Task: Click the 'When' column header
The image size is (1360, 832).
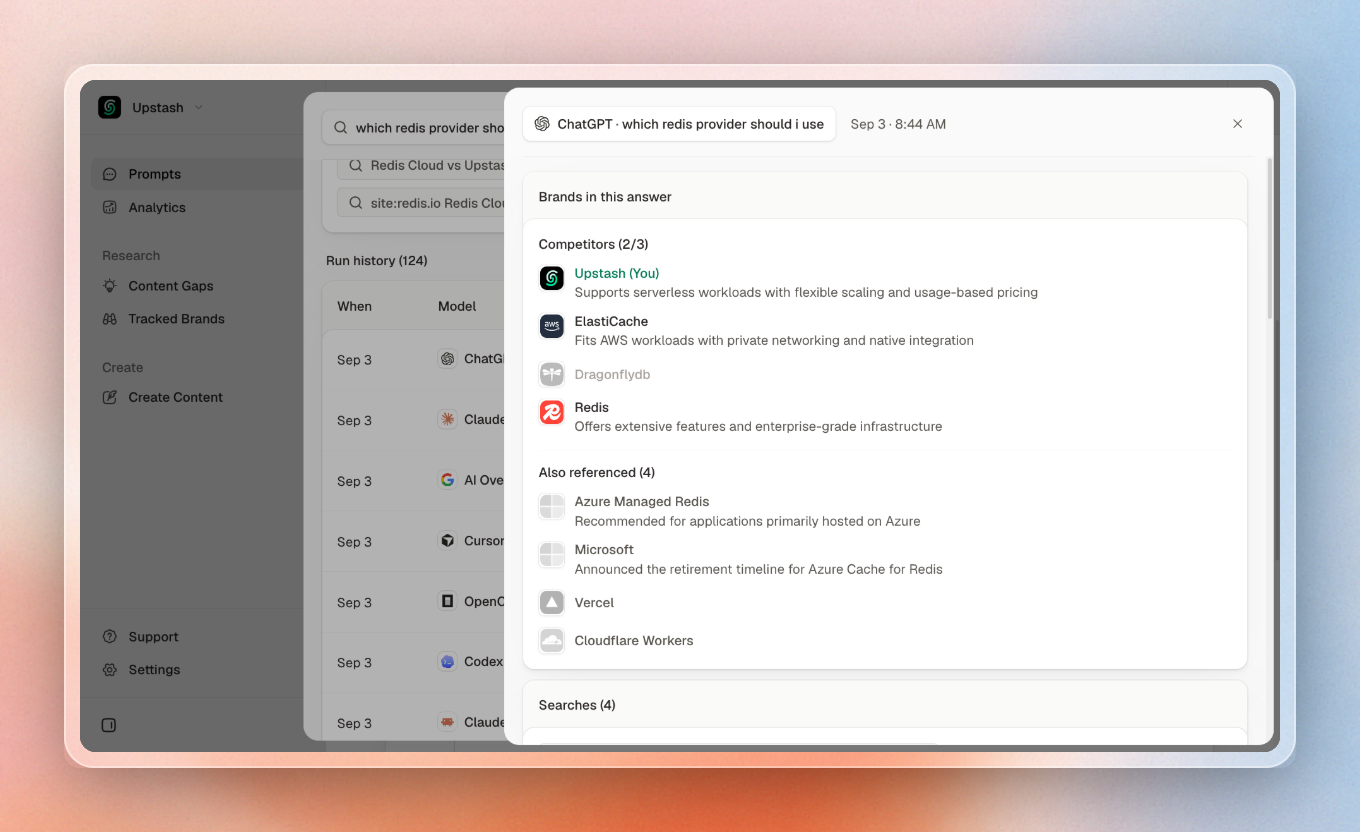Action: tap(354, 306)
